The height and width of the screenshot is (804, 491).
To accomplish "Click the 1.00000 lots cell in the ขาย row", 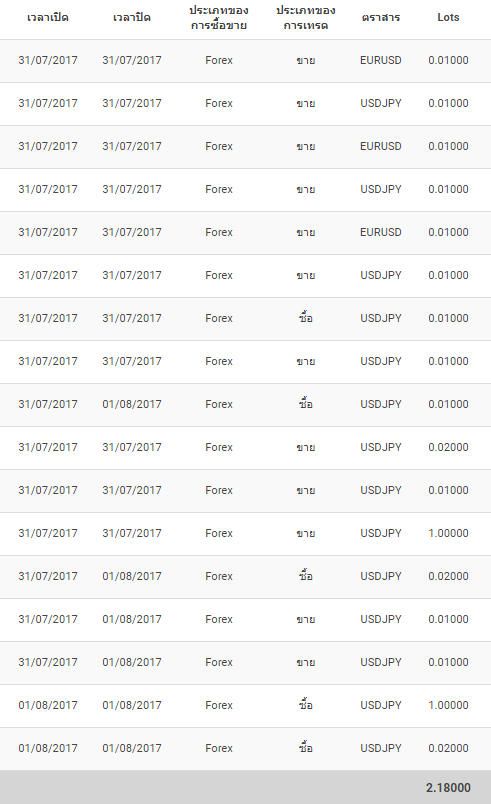I will click(x=448, y=533).
